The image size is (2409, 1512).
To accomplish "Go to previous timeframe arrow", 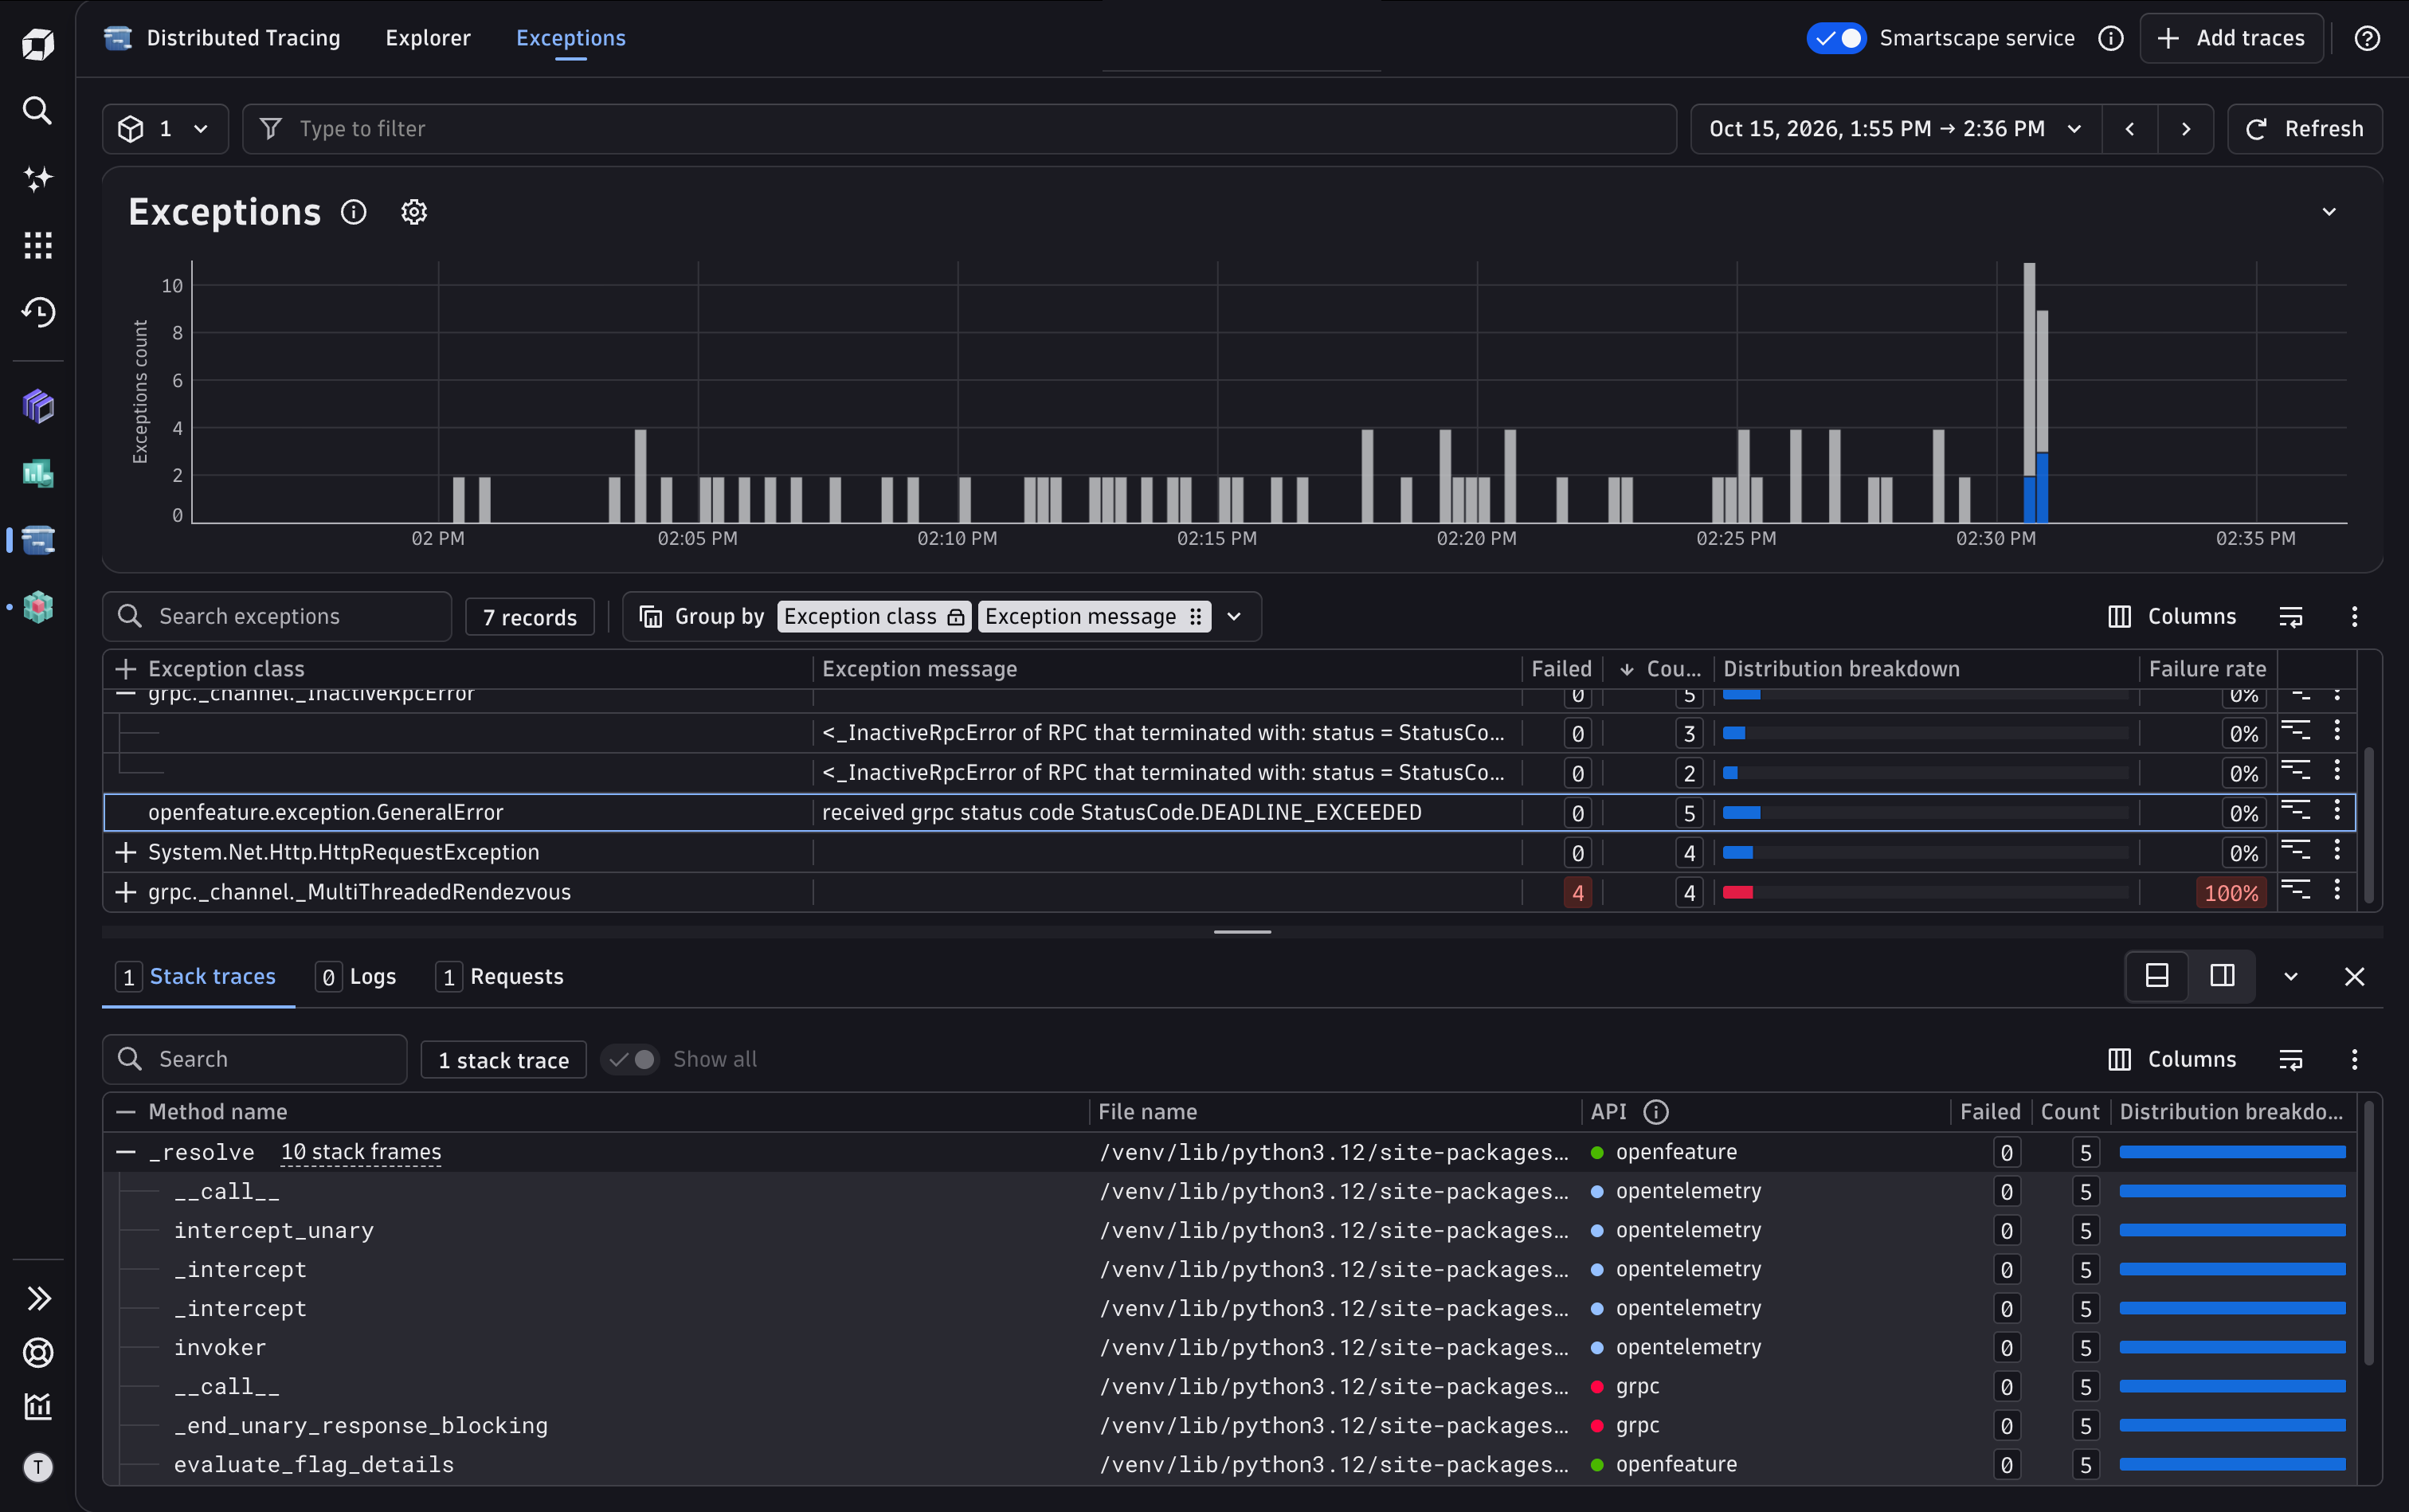I will [x=2130, y=129].
